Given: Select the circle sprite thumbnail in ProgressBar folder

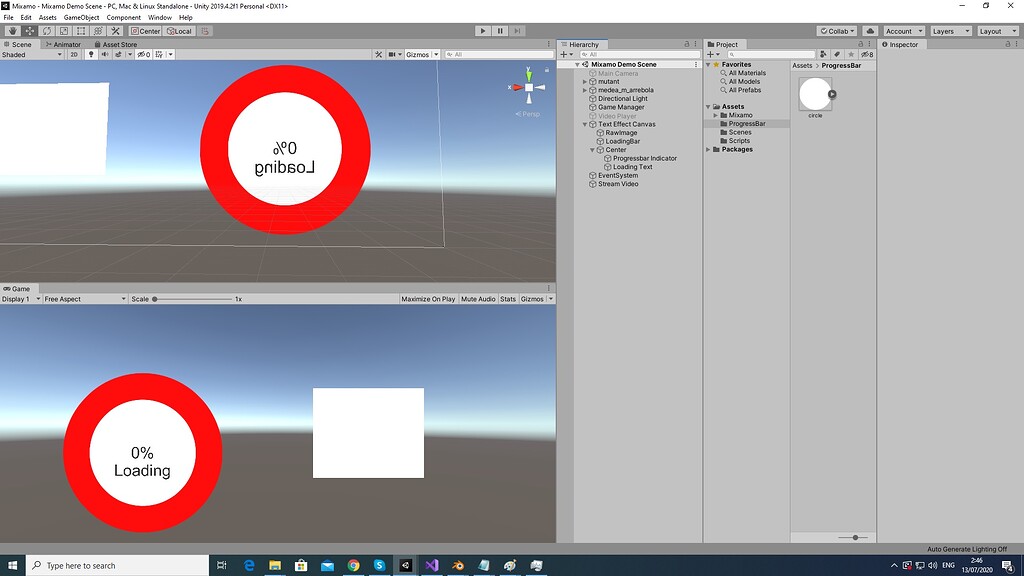Looking at the screenshot, I should [x=815, y=95].
